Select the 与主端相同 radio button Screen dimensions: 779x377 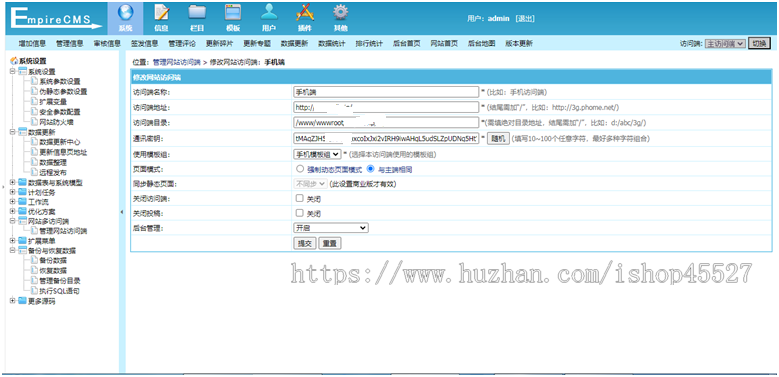point(370,169)
